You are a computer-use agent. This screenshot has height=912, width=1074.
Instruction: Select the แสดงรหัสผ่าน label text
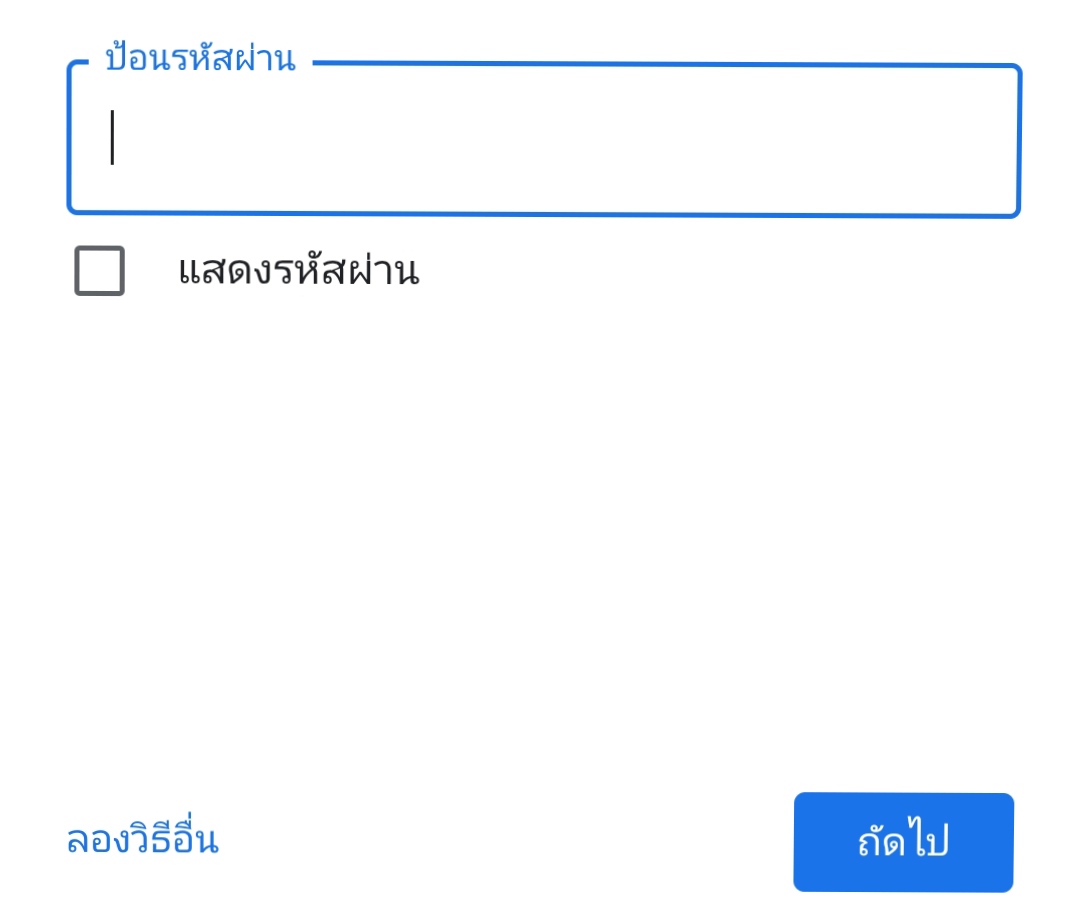299,271
